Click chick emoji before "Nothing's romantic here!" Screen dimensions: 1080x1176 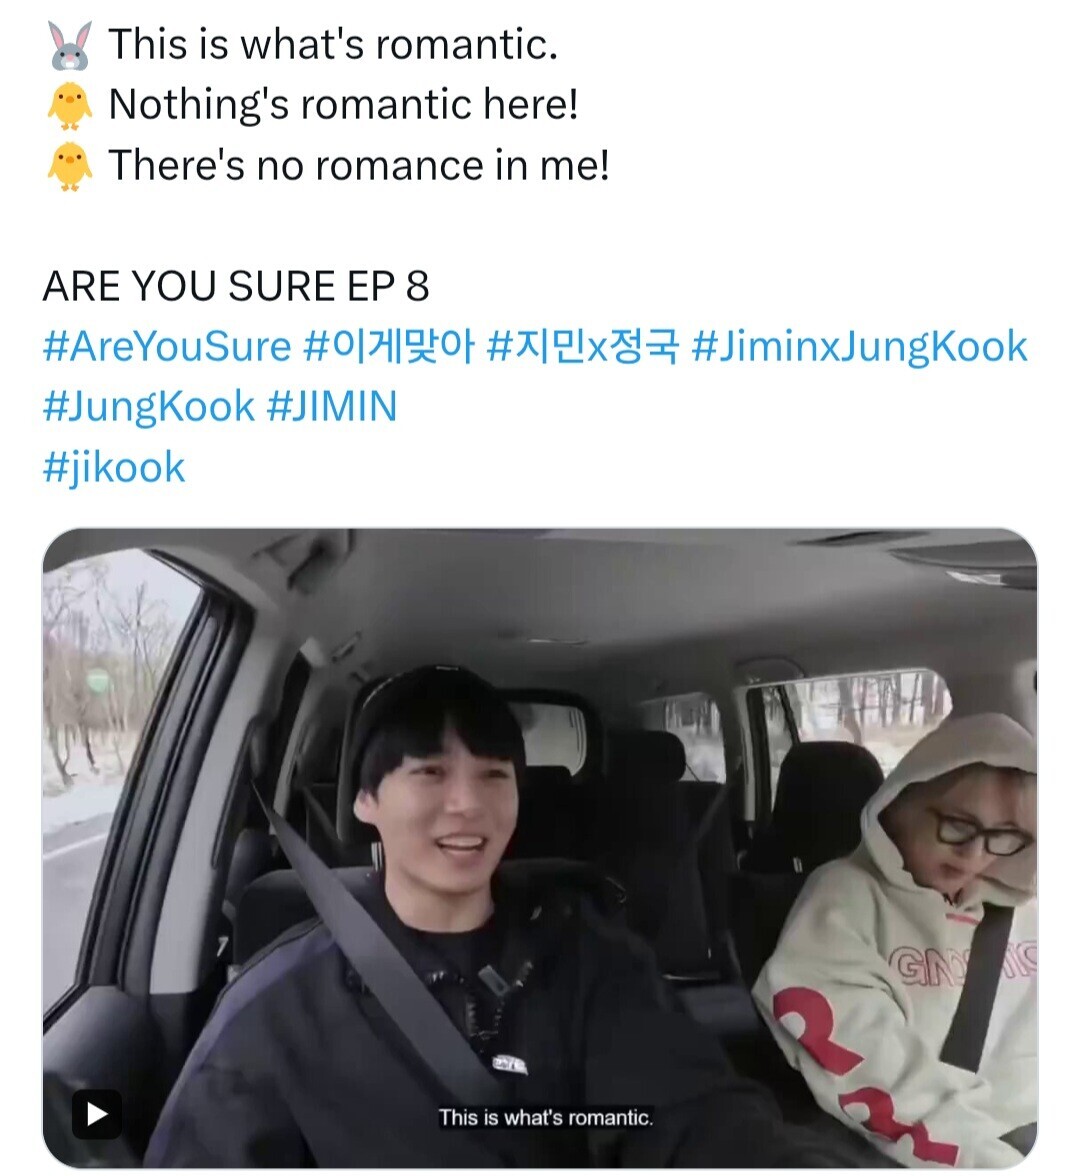[x=70, y=105]
